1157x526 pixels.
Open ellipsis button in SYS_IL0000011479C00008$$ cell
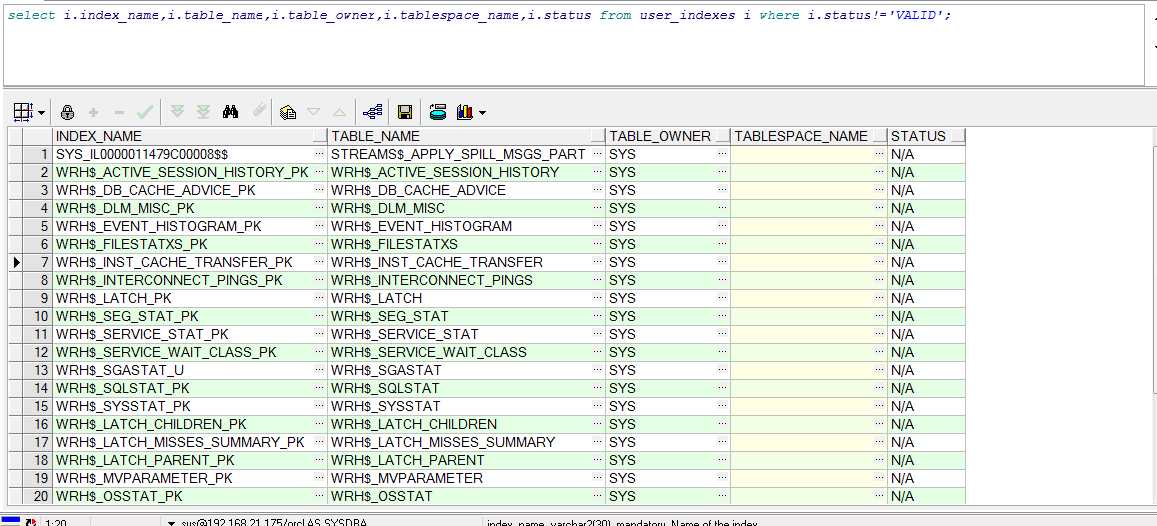319,154
